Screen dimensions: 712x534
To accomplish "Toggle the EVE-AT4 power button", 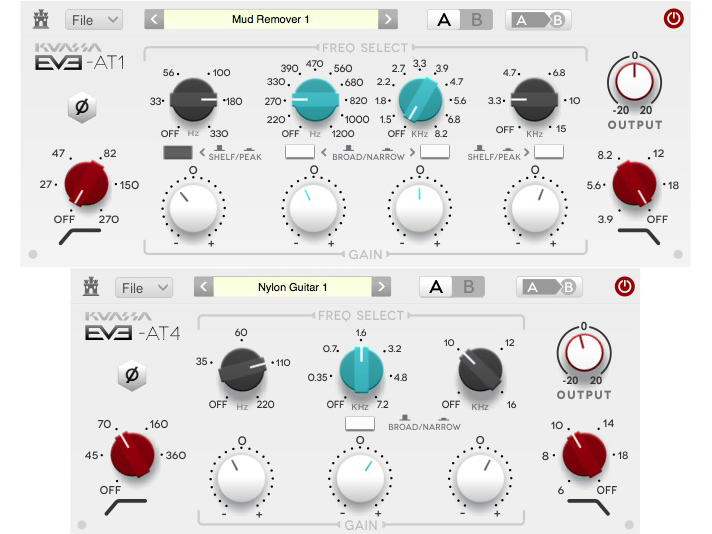I will (624, 287).
